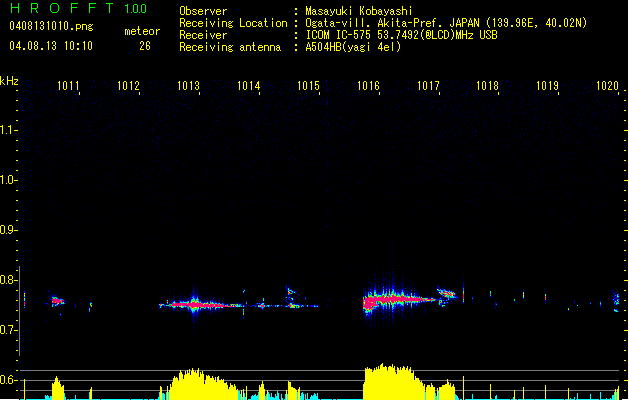This screenshot has height=400, width=629.
Task: Click the yellow power peak below 1016
Action: pos(393,382)
